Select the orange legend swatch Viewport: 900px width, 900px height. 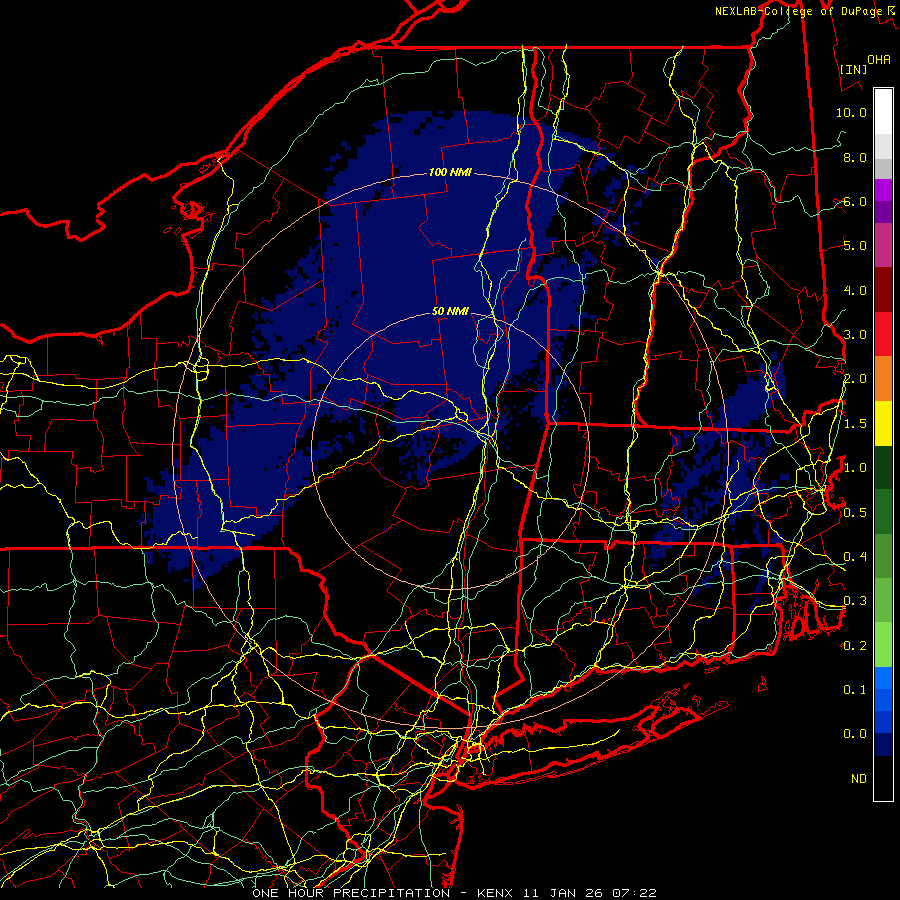click(883, 379)
